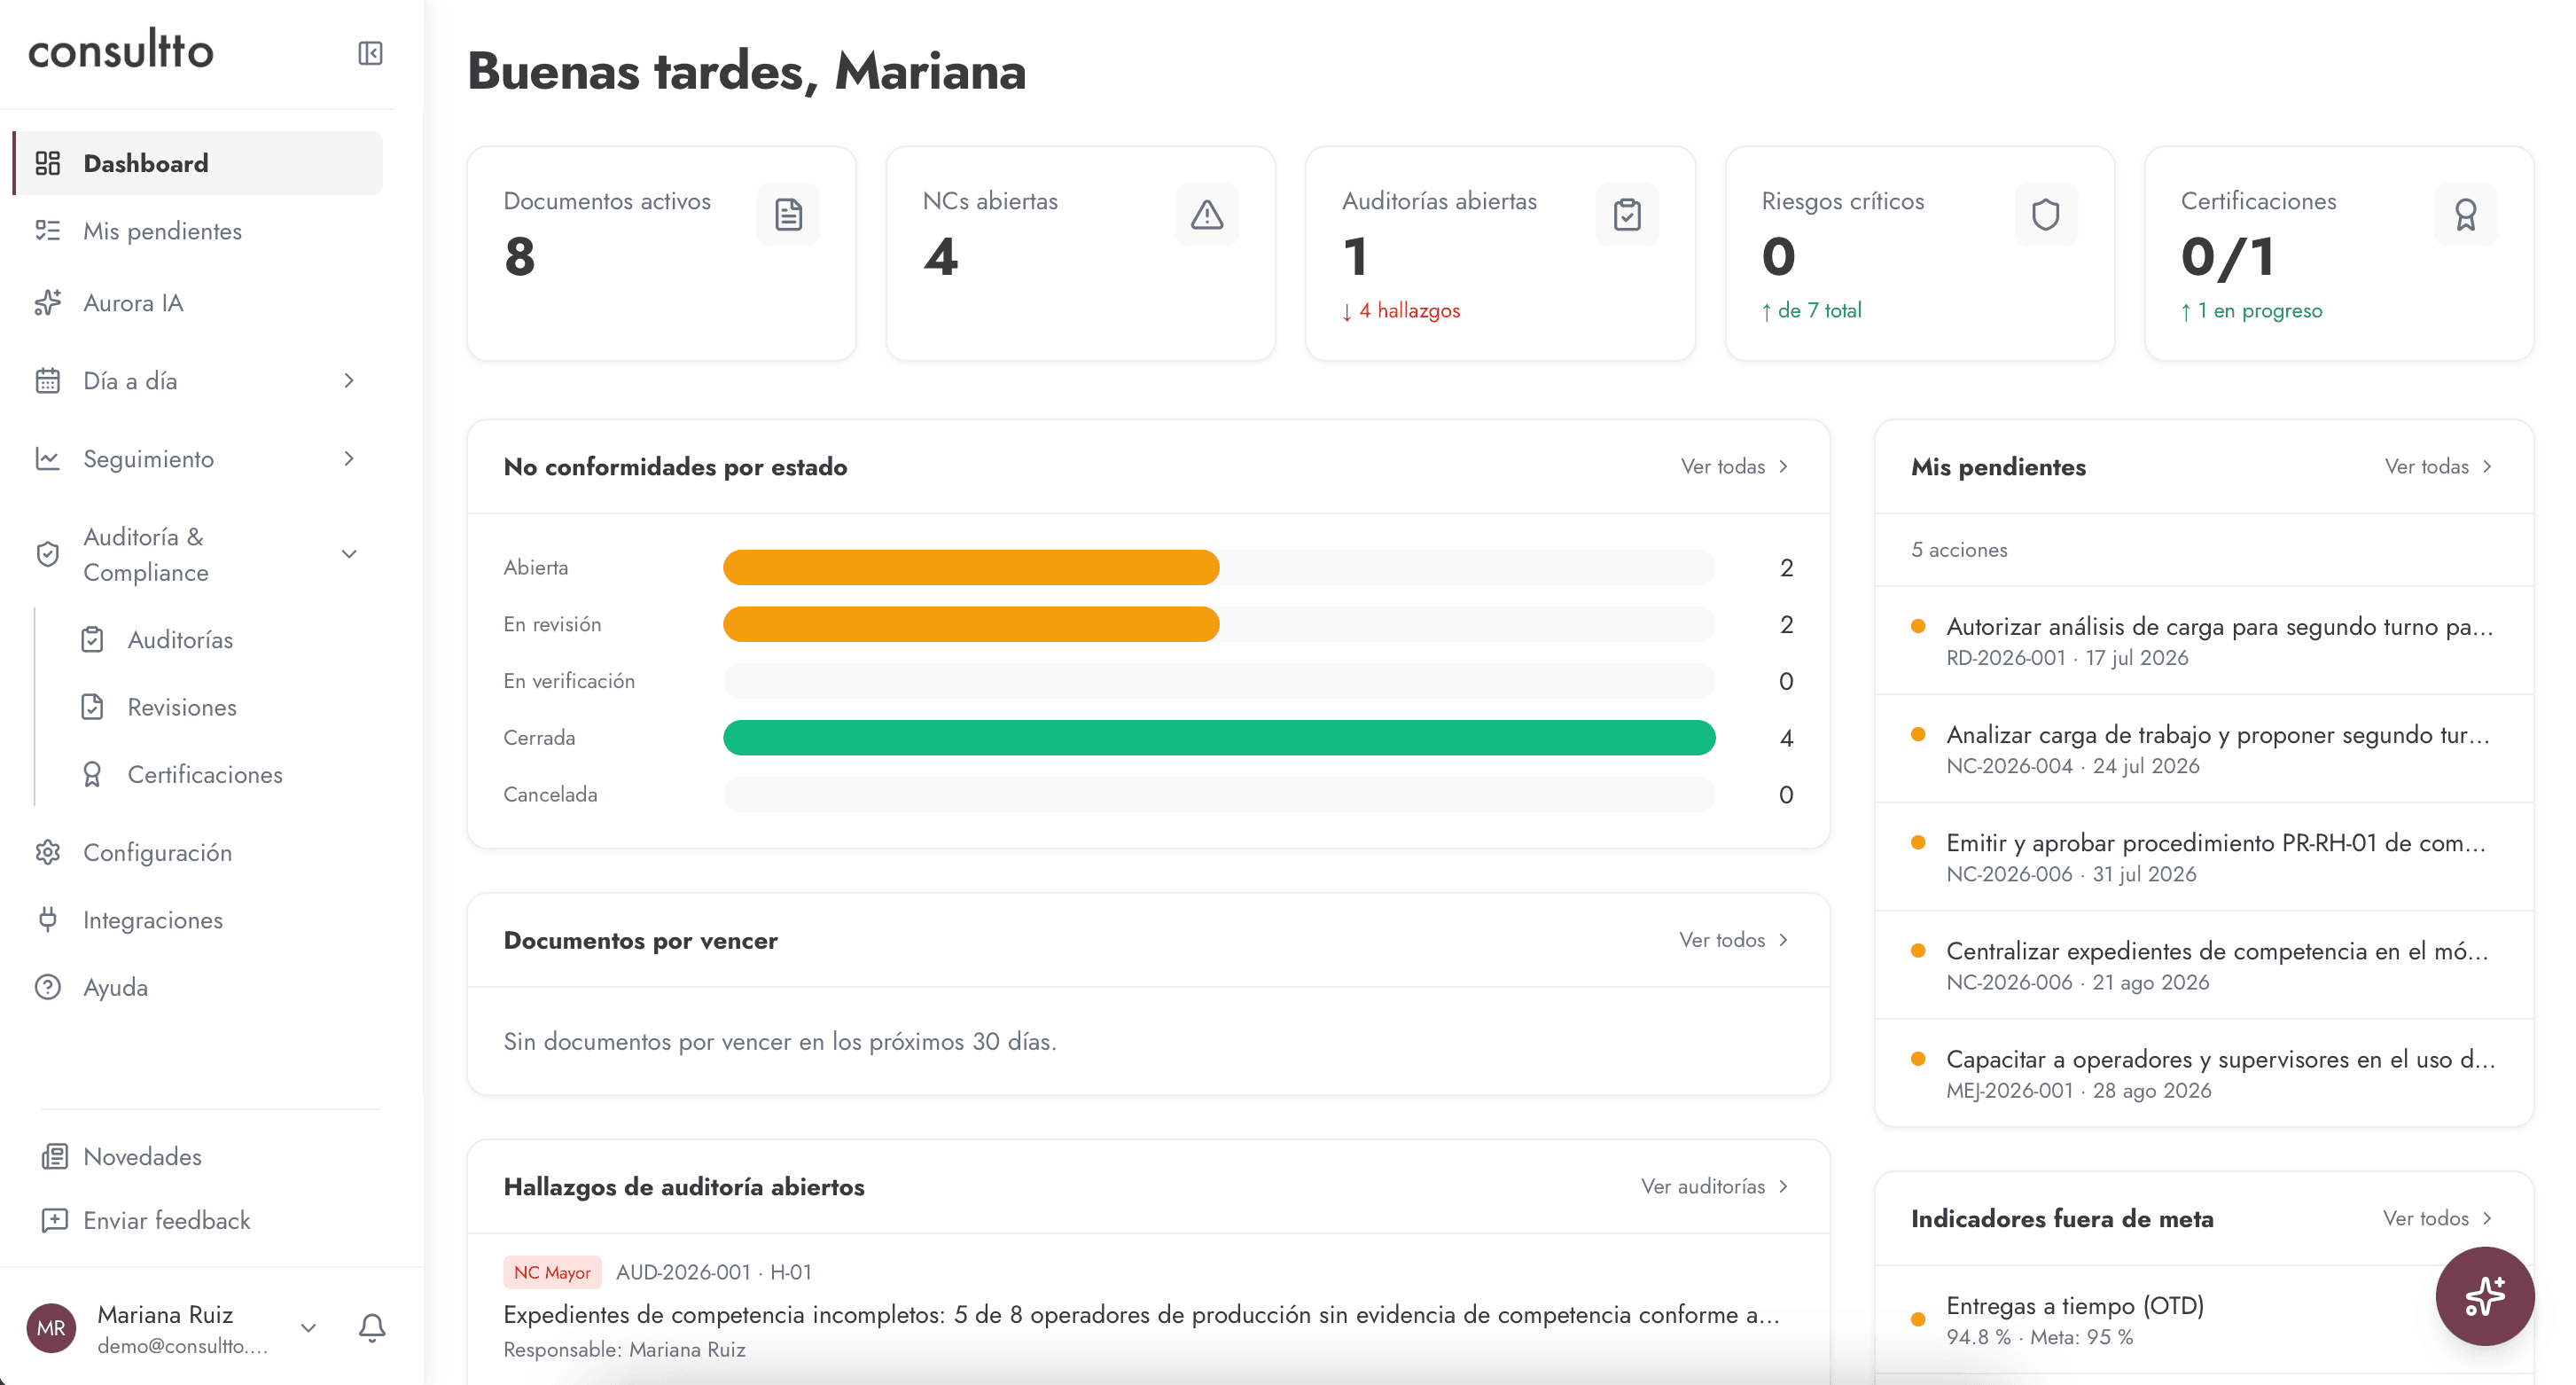The height and width of the screenshot is (1385, 2576).
Task: Click the Configuración gear icon
Action: (x=48, y=852)
